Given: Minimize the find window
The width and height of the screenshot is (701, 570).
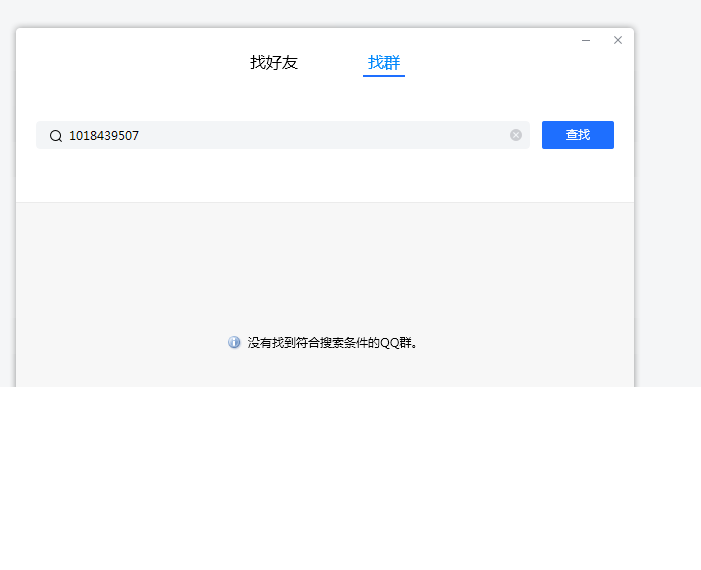Looking at the screenshot, I should [586, 40].
